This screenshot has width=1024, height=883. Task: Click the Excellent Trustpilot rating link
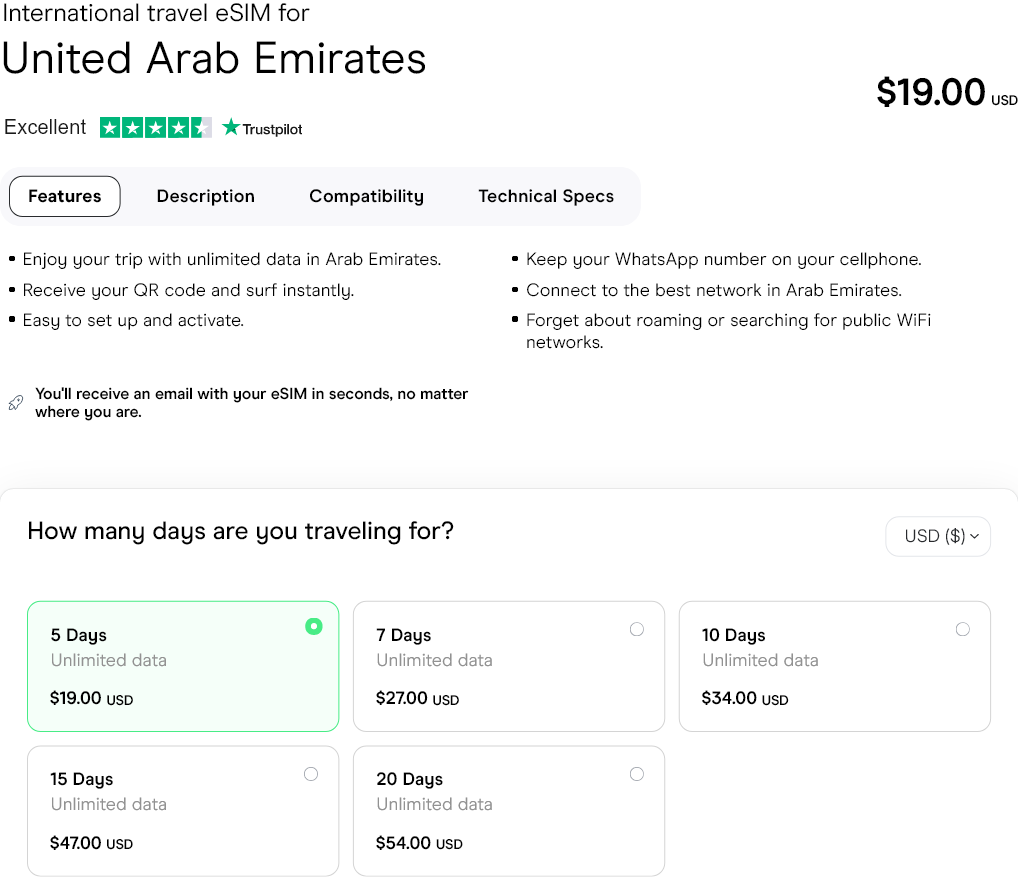click(x=45, y=127)
